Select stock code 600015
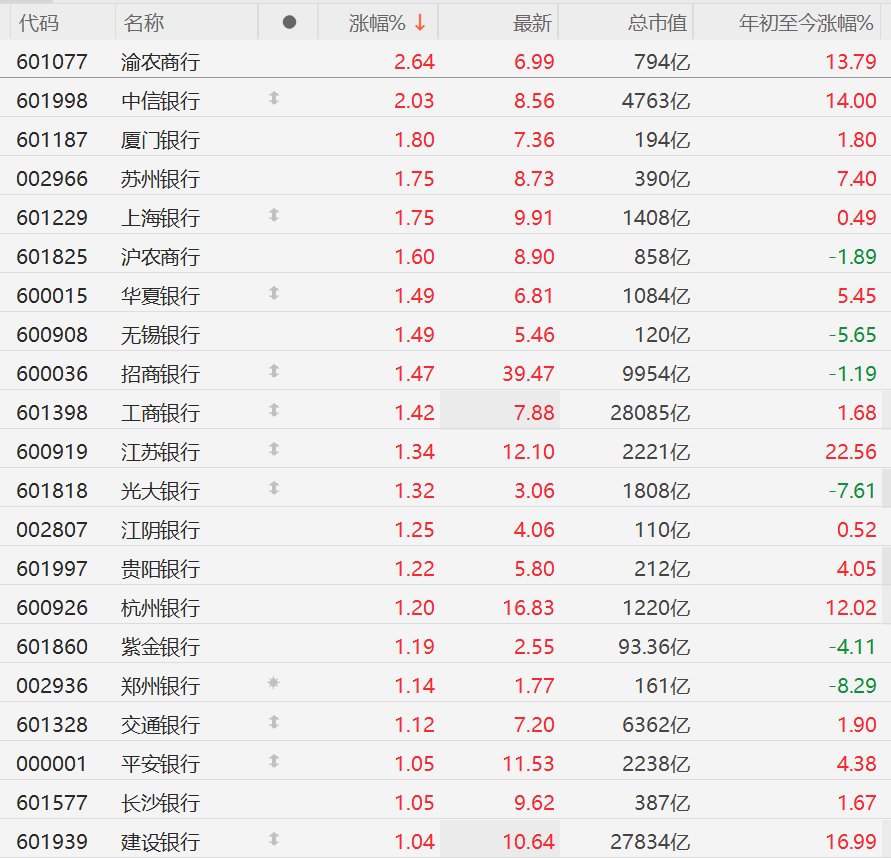The image size is (891, 858). (52, 296)
